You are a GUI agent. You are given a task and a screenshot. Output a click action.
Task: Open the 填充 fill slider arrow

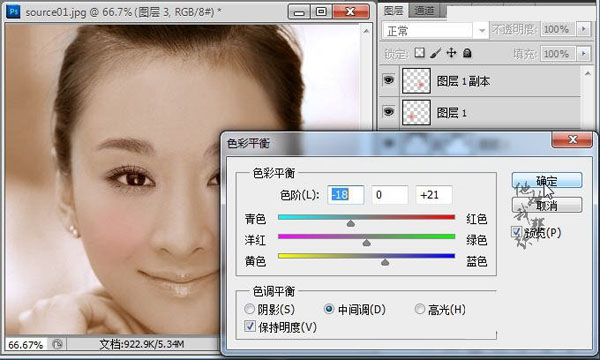pyautogui.click(x=584, y=54)
